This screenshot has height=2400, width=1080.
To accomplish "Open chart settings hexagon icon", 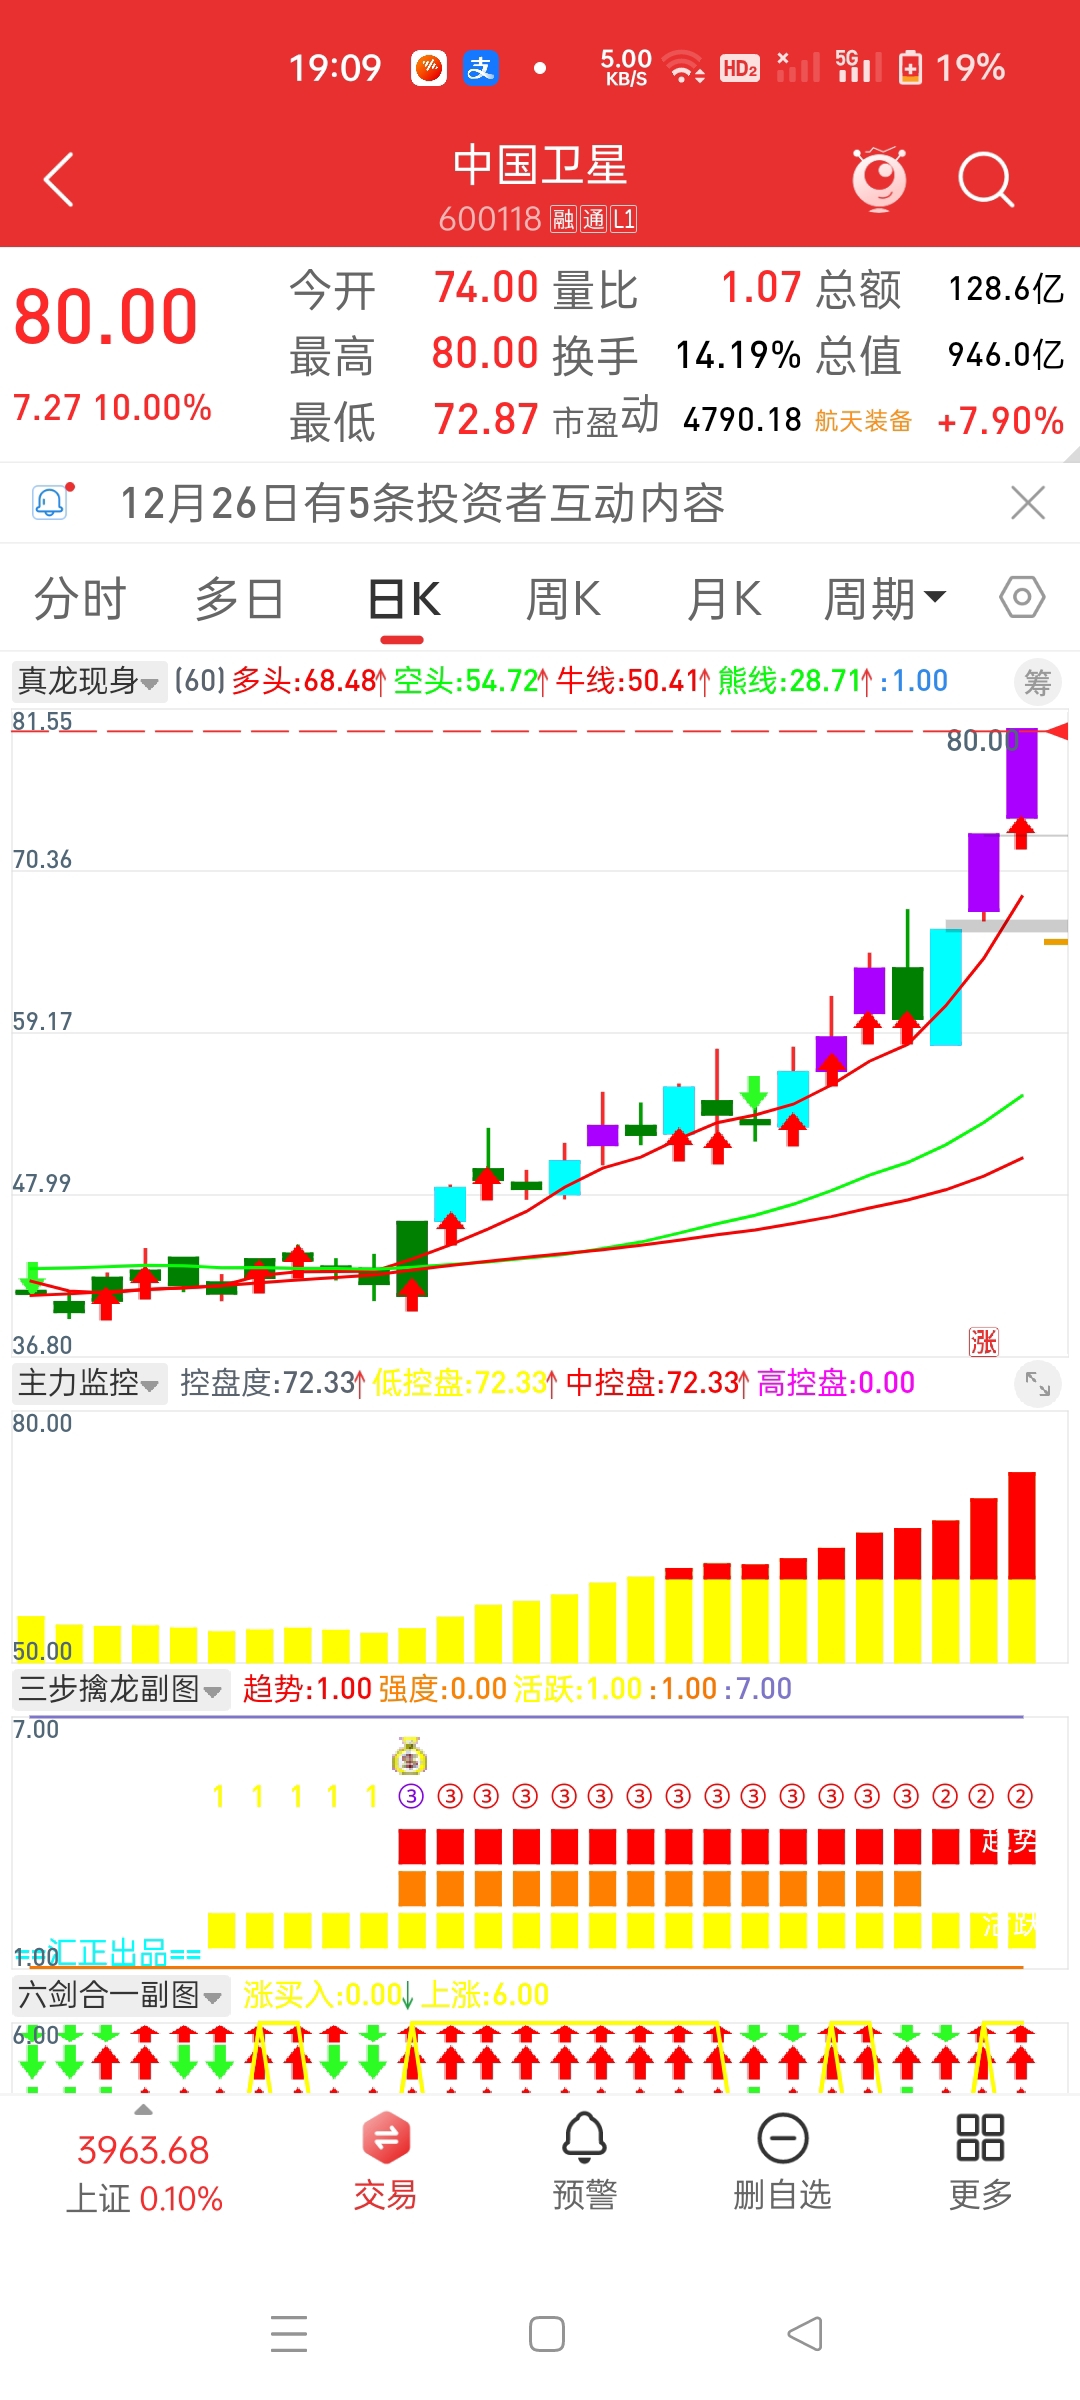I will point(1022,598).
